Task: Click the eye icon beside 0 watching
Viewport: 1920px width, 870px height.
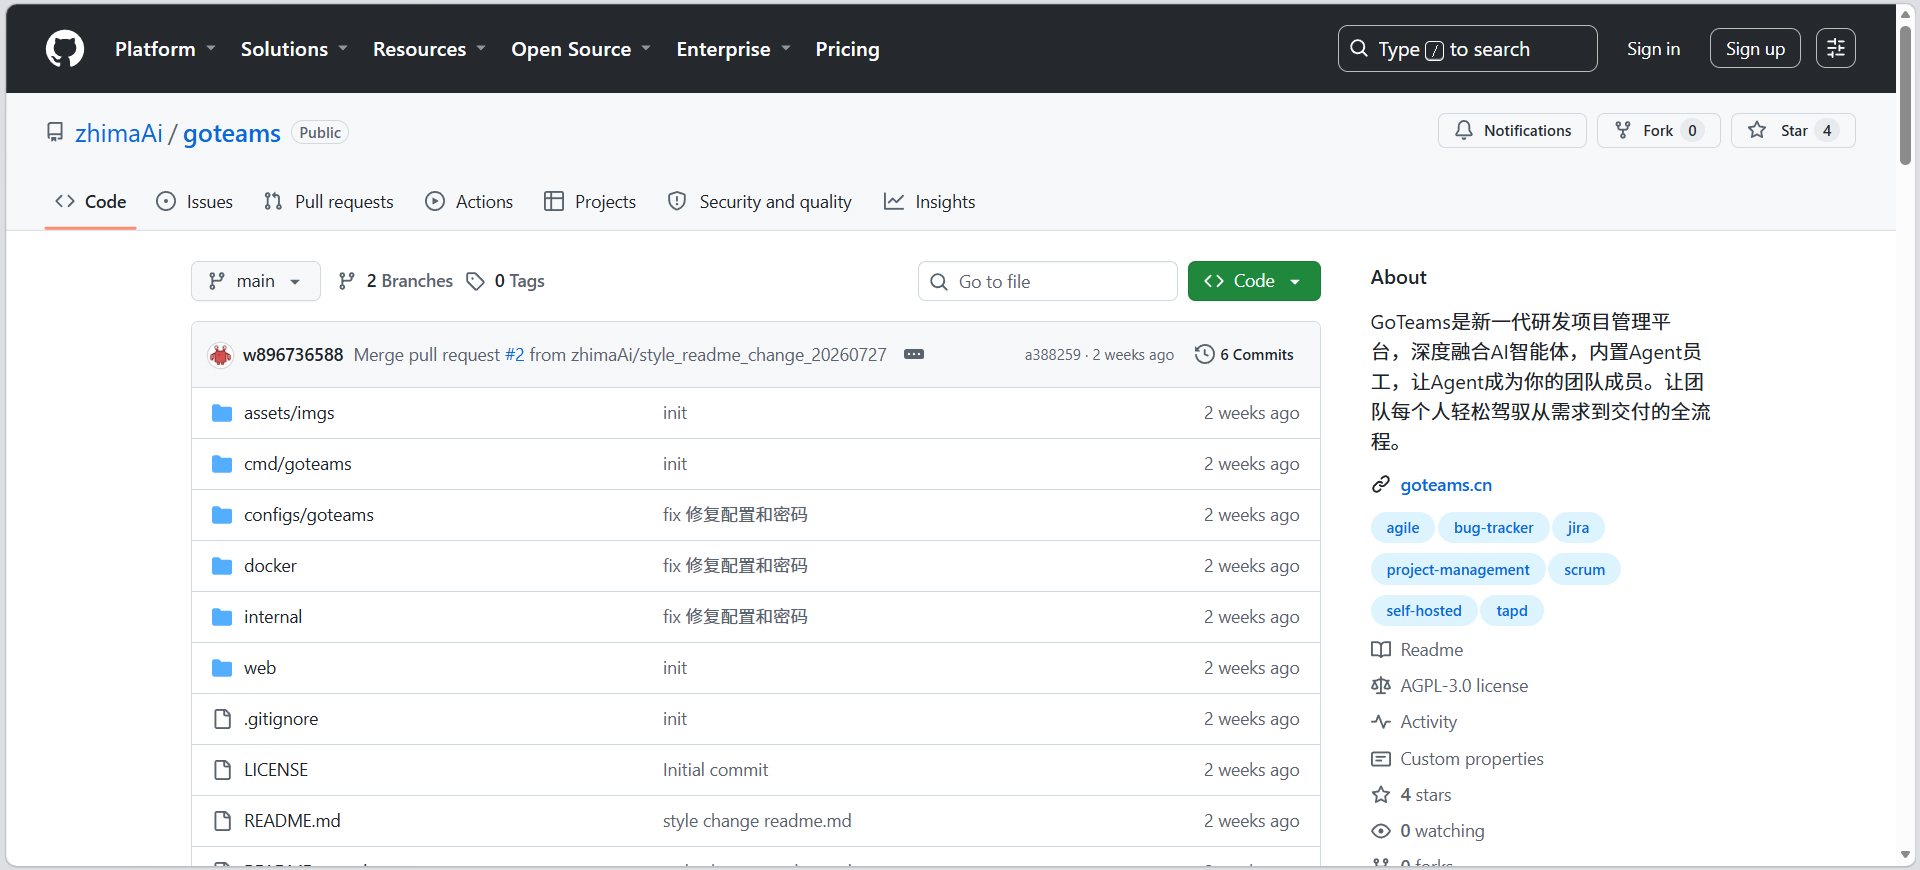Action: (x=1381, y=831)
